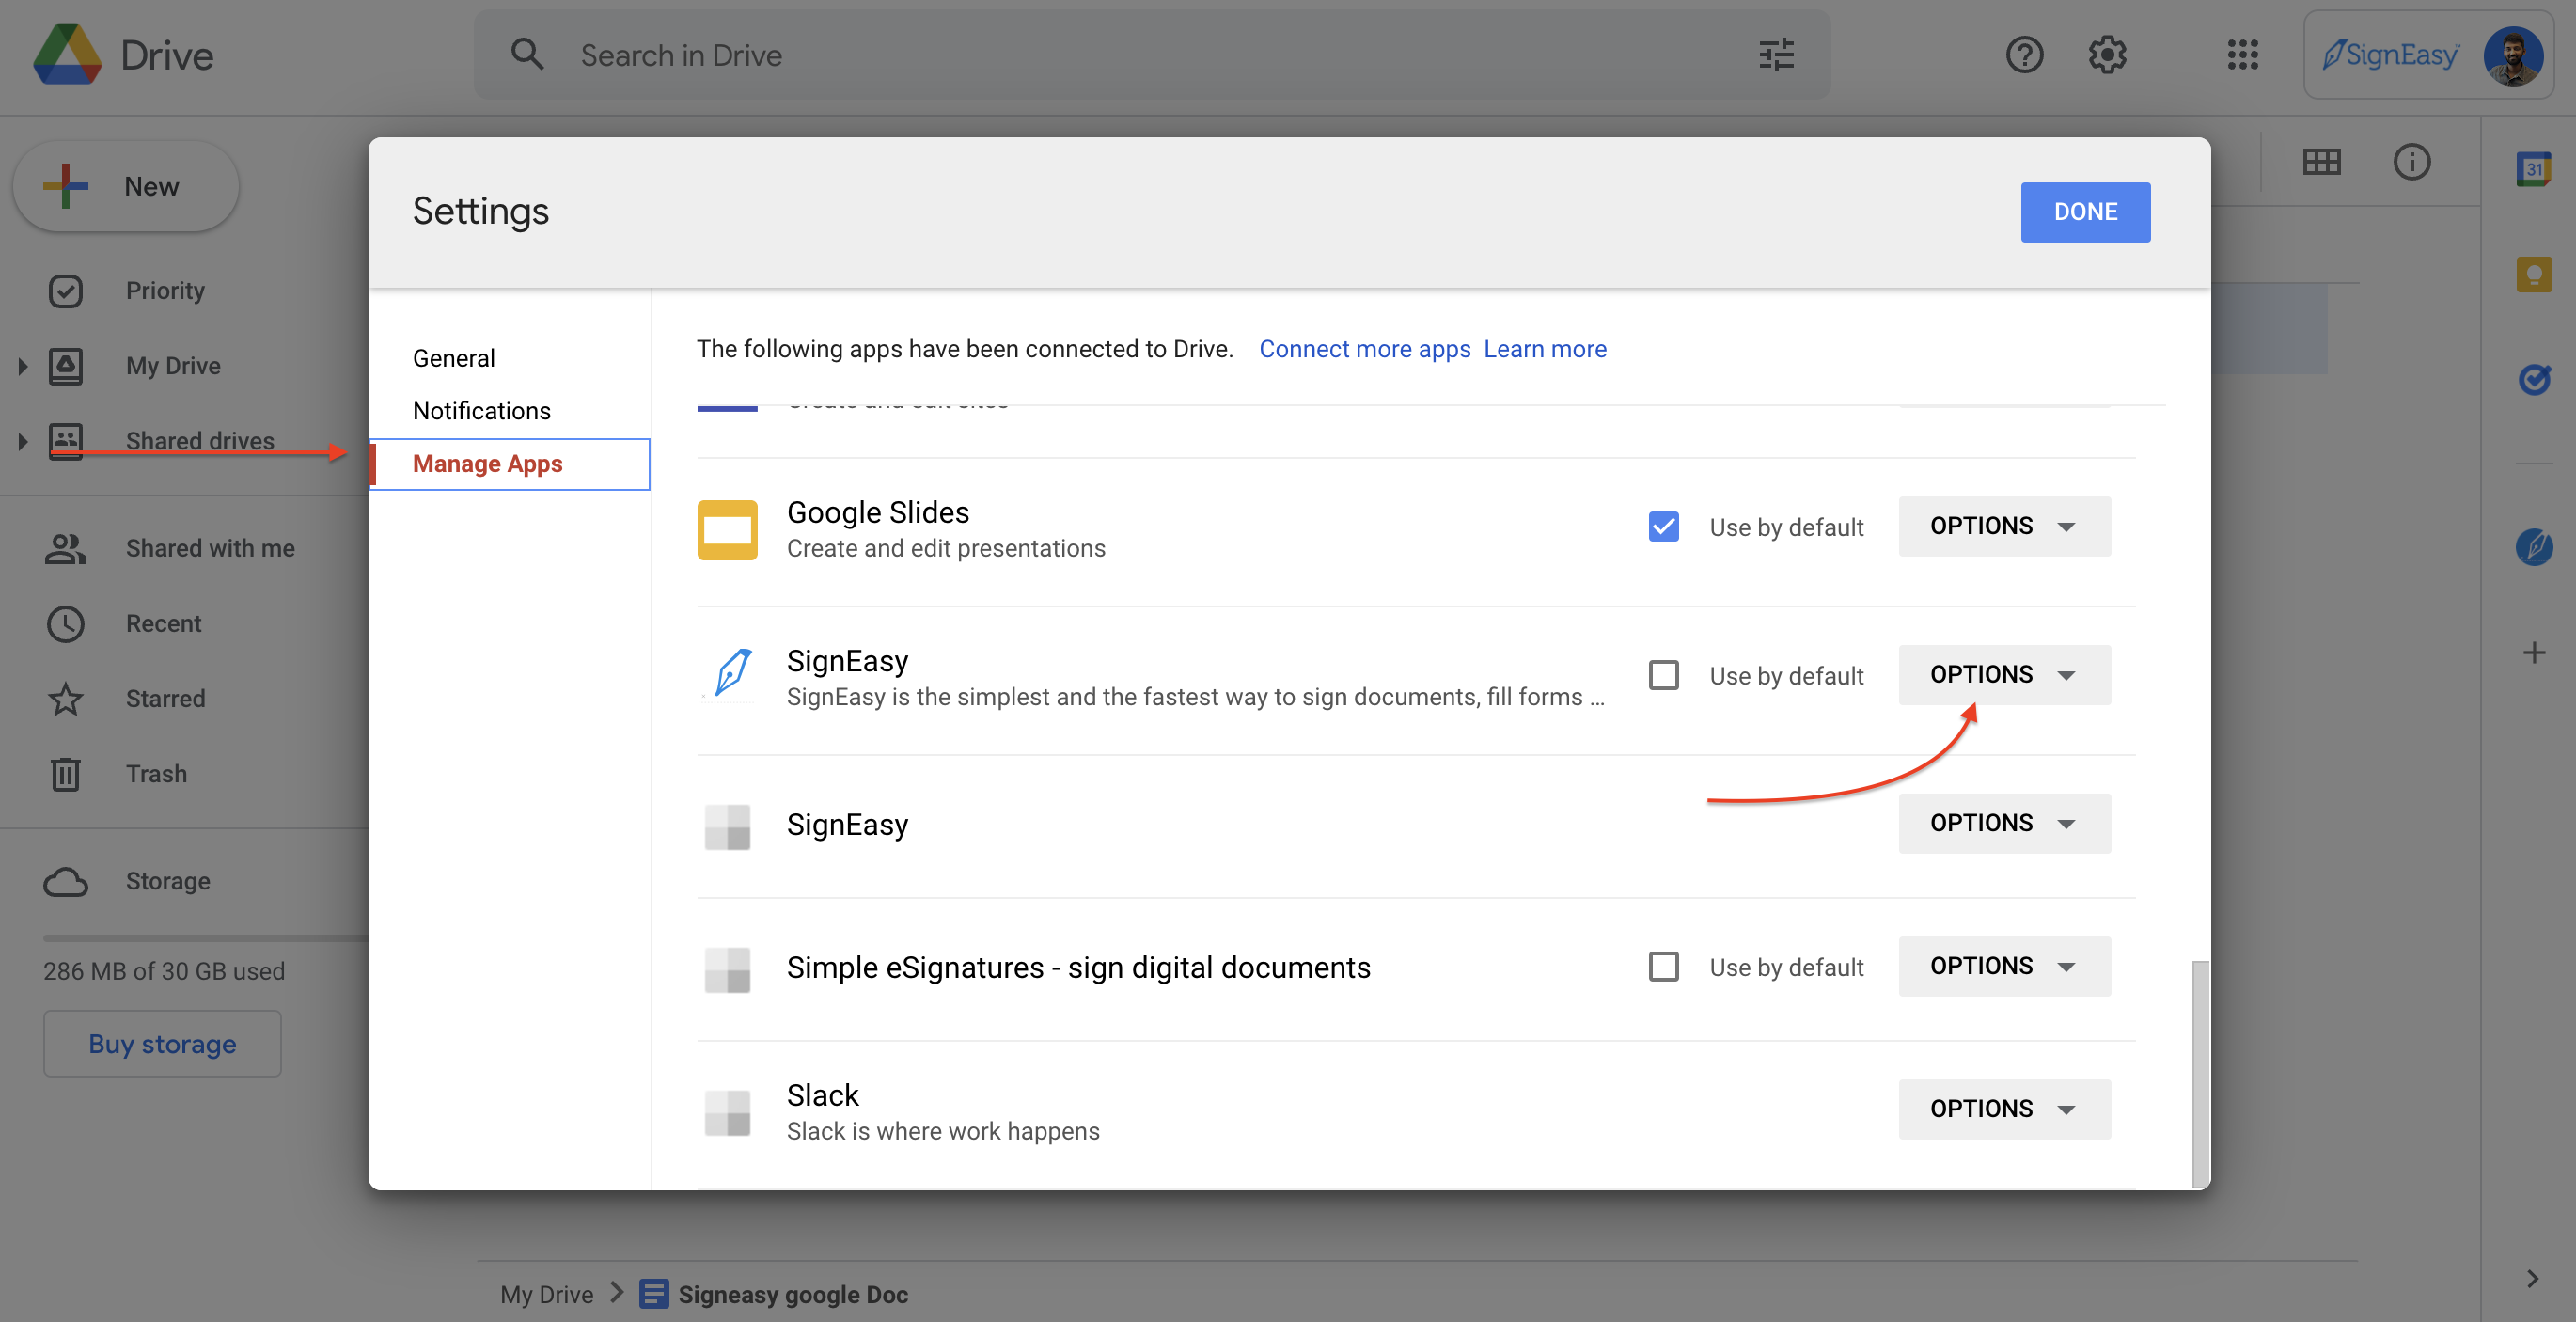Click the 286 MB of 30 GB used text
Viewport: 2576px width, 1322px height.
164,971
